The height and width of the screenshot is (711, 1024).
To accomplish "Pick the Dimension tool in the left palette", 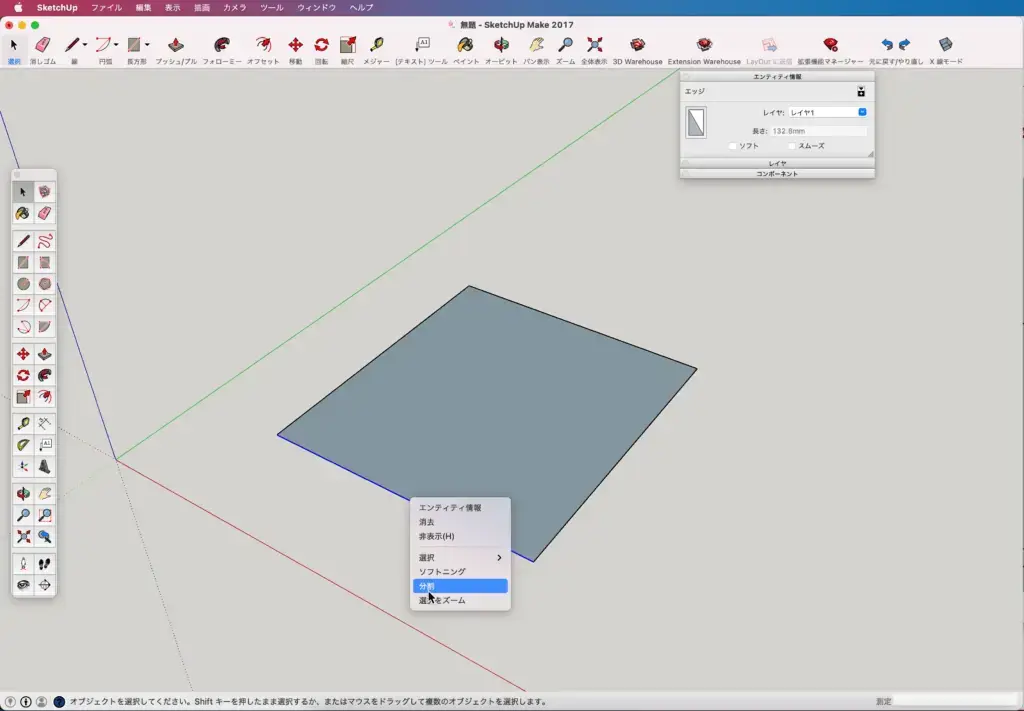I will (44, 423).
